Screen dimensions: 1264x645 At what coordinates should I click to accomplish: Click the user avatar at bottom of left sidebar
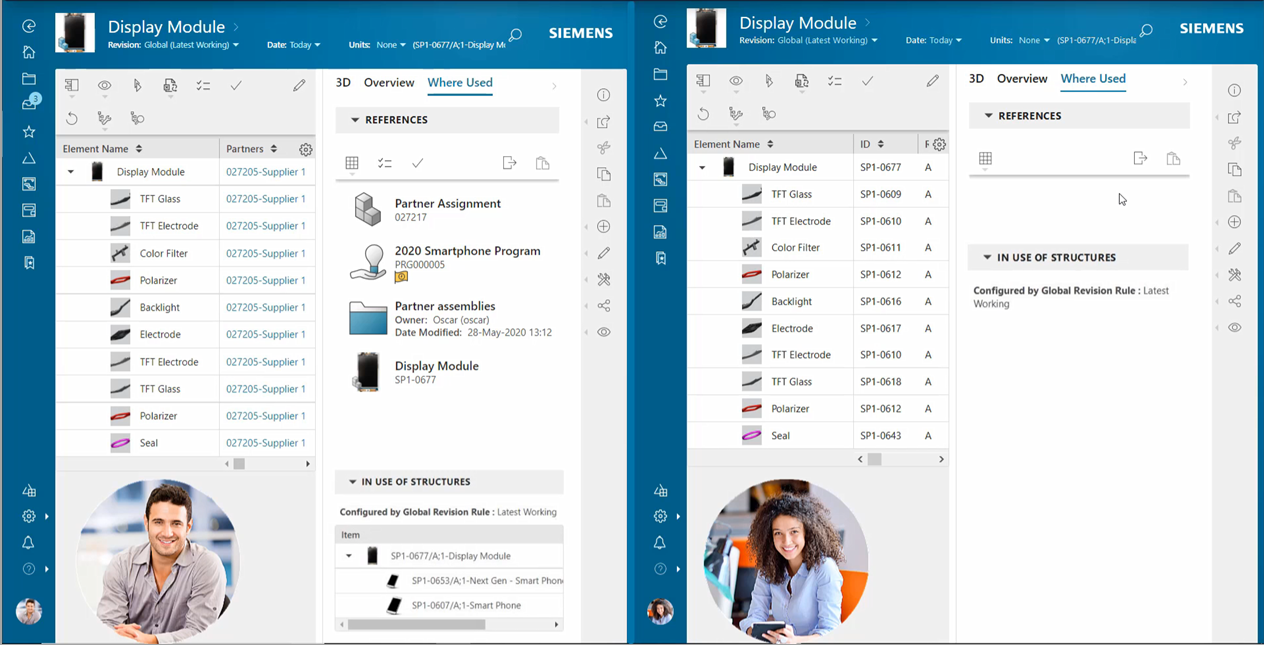click(x=29, y=612)
